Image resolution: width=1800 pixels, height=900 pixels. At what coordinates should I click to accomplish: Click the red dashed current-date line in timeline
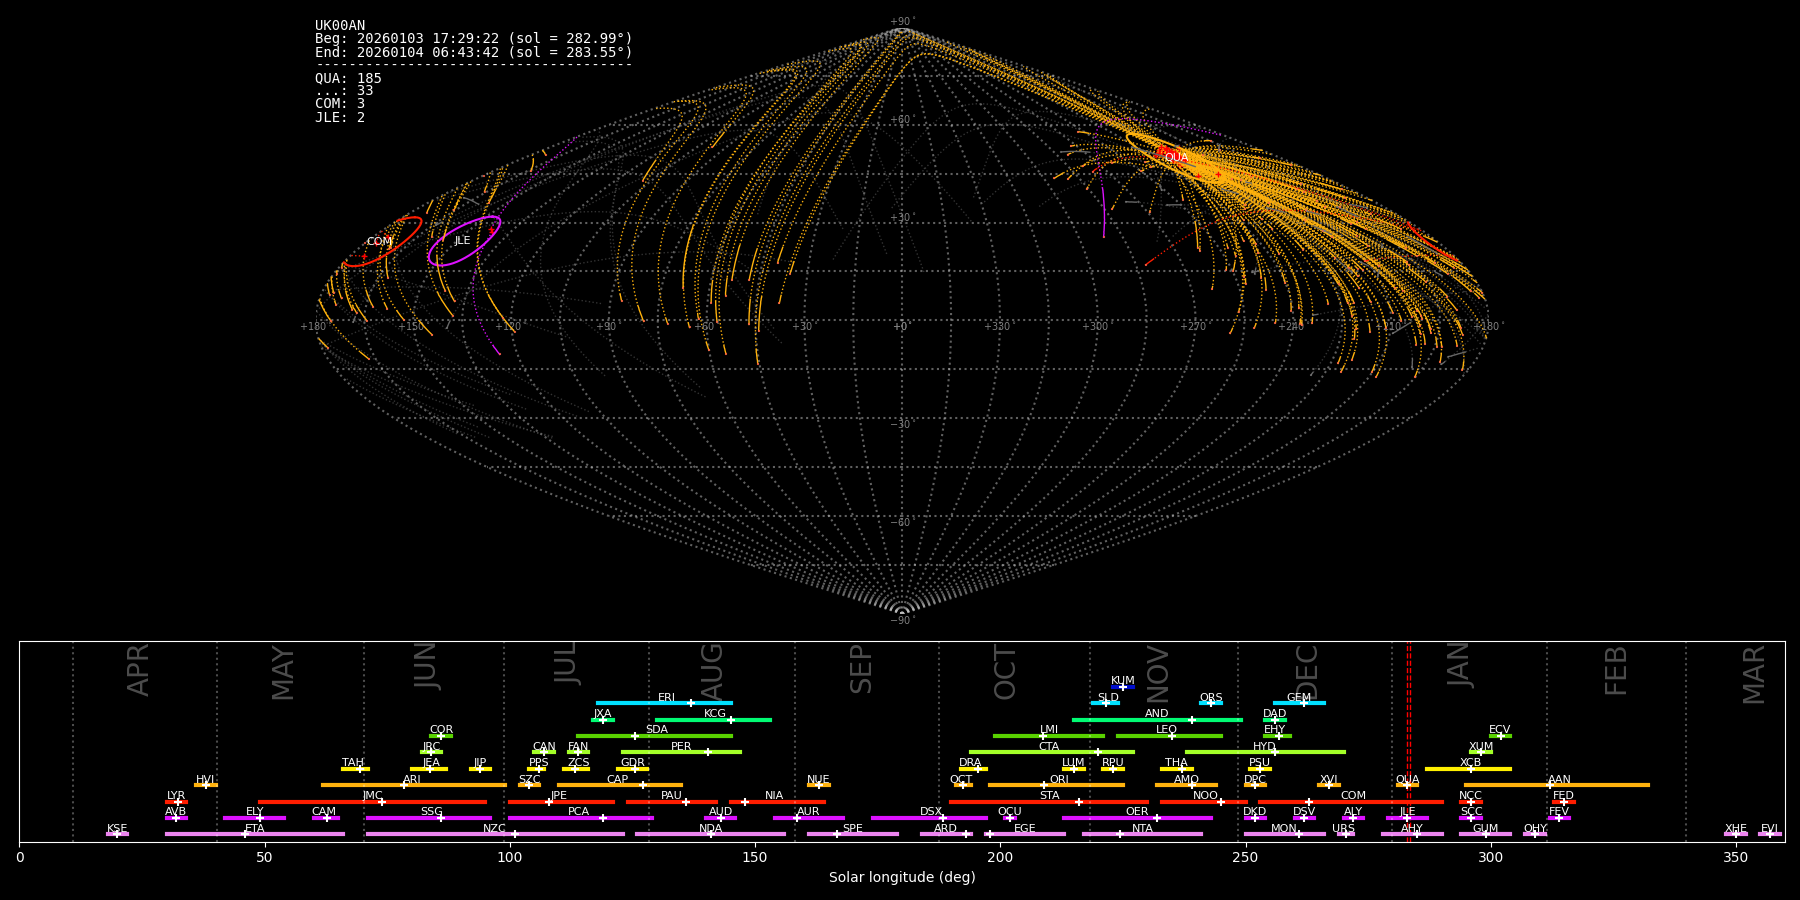[1409, 741]
